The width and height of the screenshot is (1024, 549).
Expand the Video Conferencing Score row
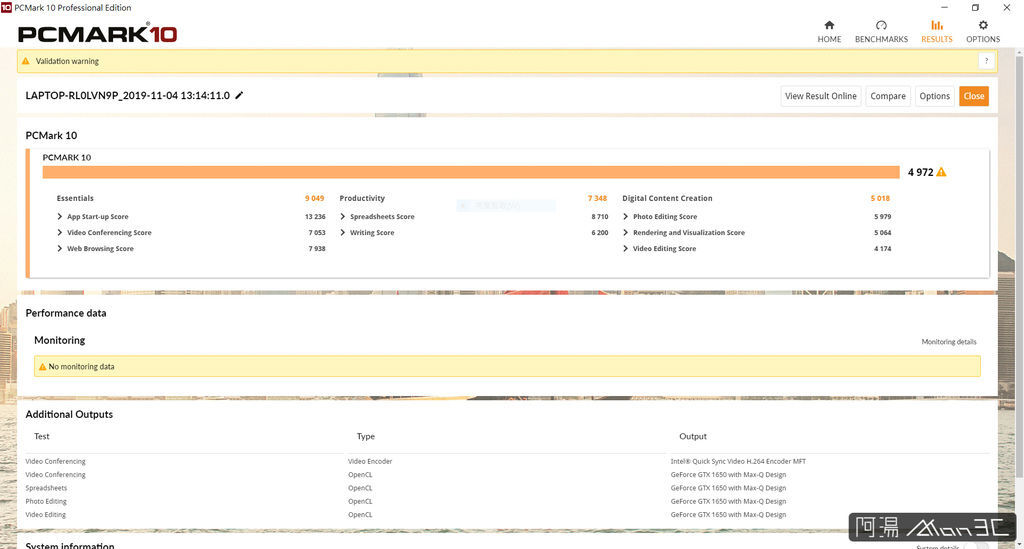tap(59, 232)
